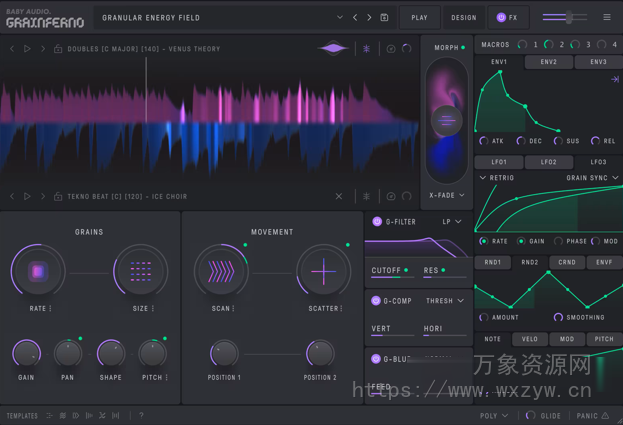Click the green modulation dot beside MORPH
The width and height of the screenshot is (623, 425).
point(463,48)
